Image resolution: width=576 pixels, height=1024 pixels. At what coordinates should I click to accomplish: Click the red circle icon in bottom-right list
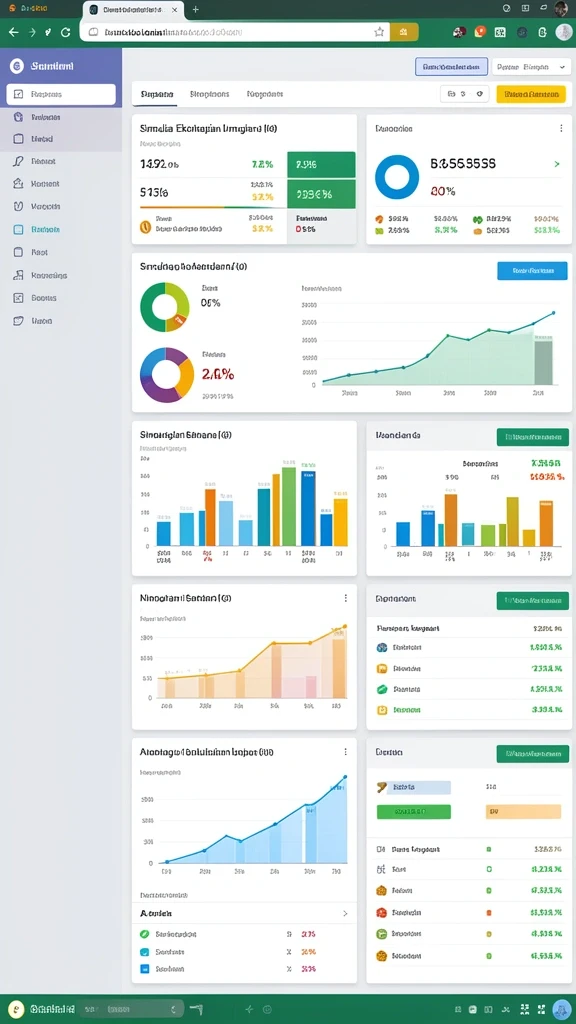click(381, 912)
